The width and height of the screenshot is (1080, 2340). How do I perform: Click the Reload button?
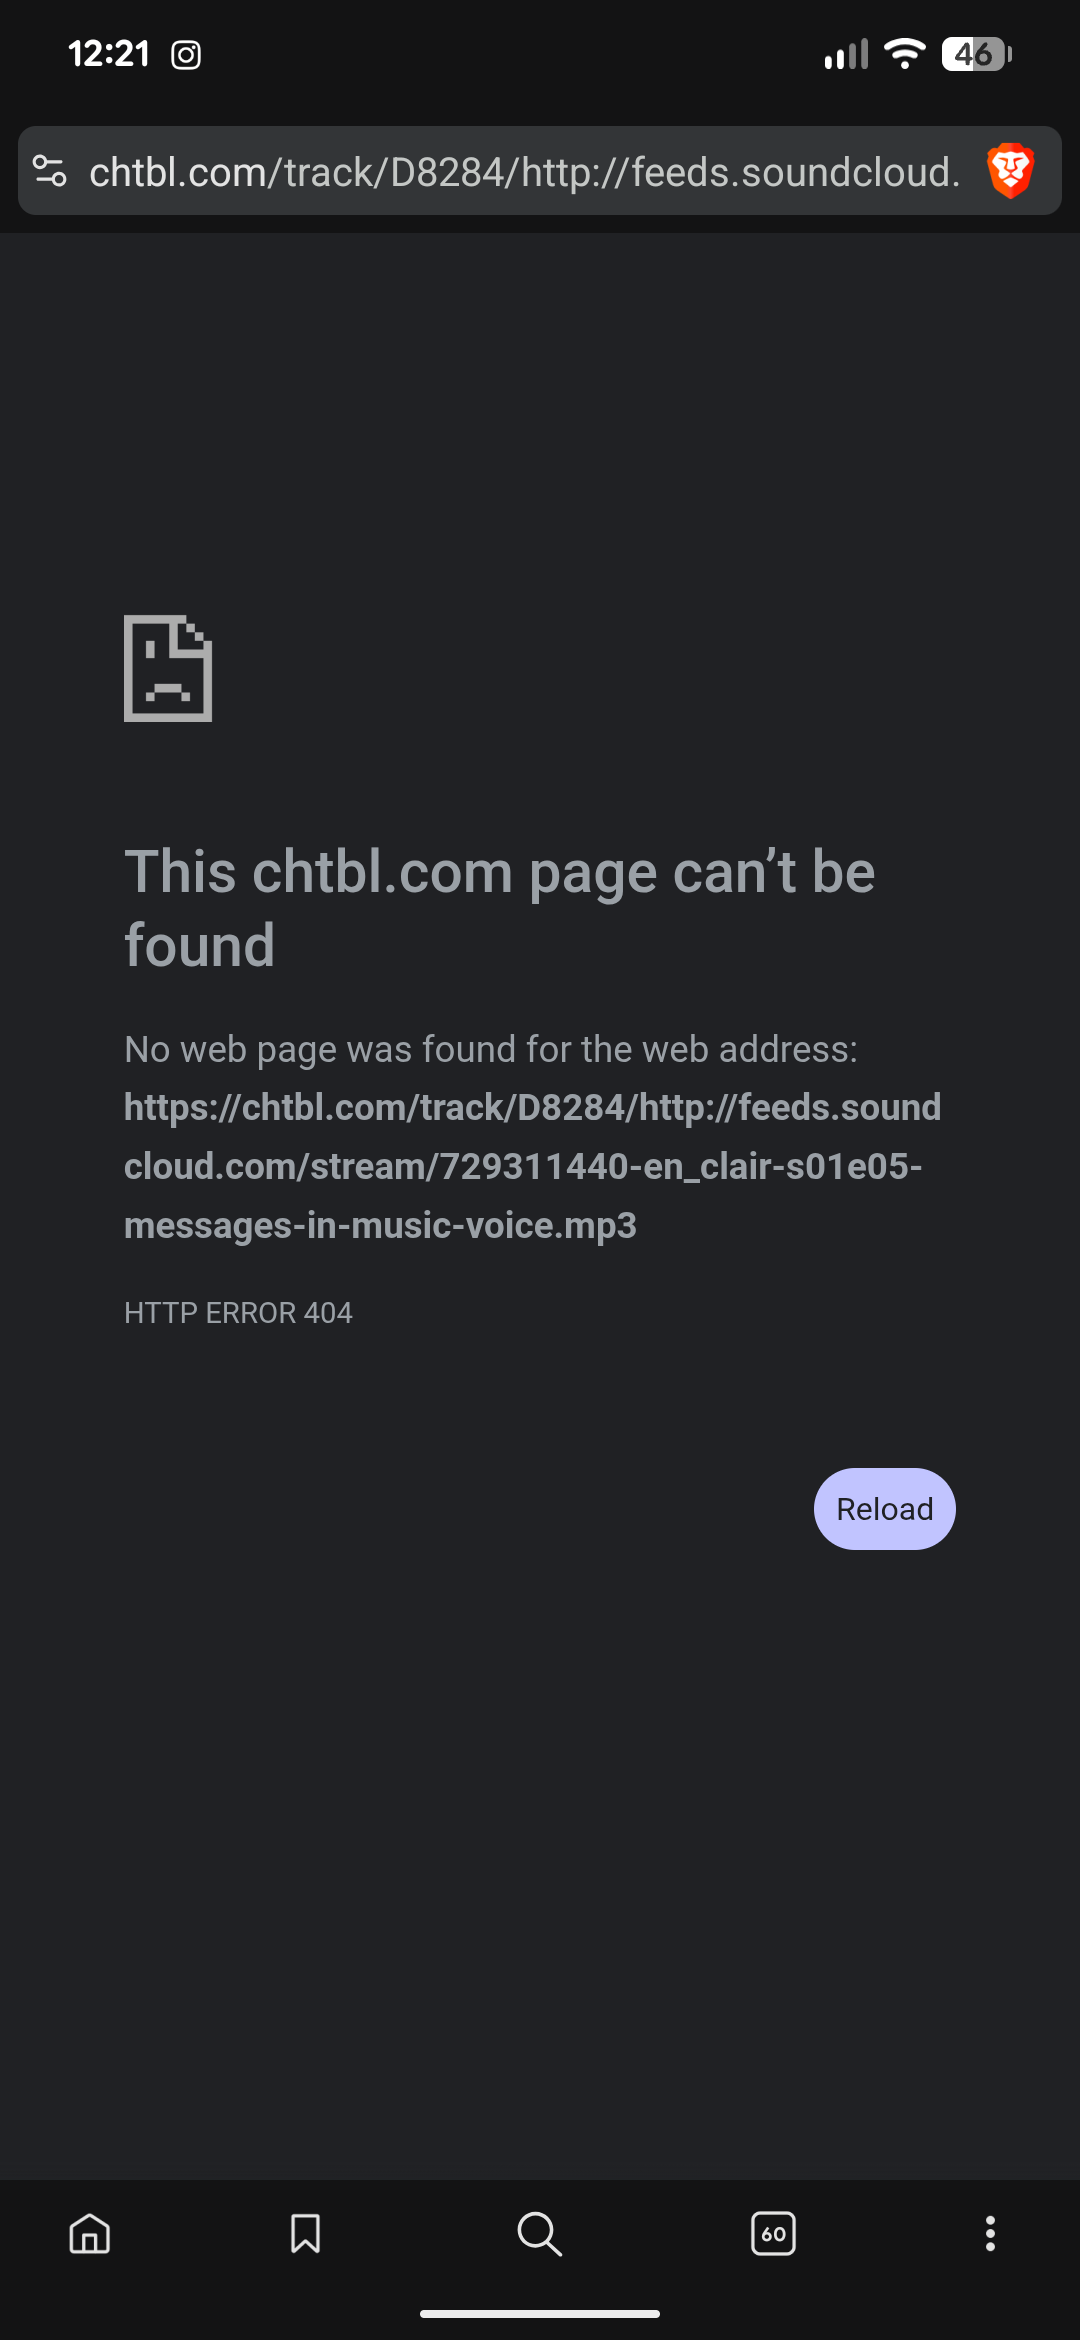[x=885, y=1509]
